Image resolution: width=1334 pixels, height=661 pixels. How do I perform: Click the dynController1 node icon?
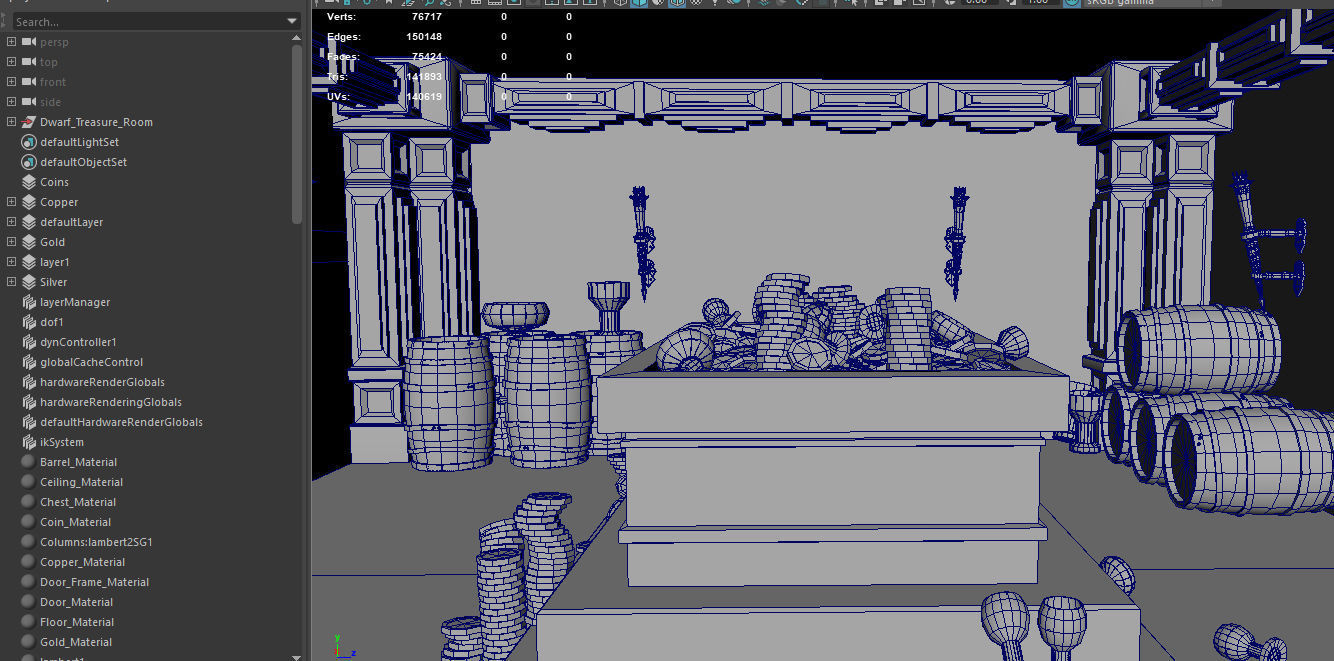29,342
